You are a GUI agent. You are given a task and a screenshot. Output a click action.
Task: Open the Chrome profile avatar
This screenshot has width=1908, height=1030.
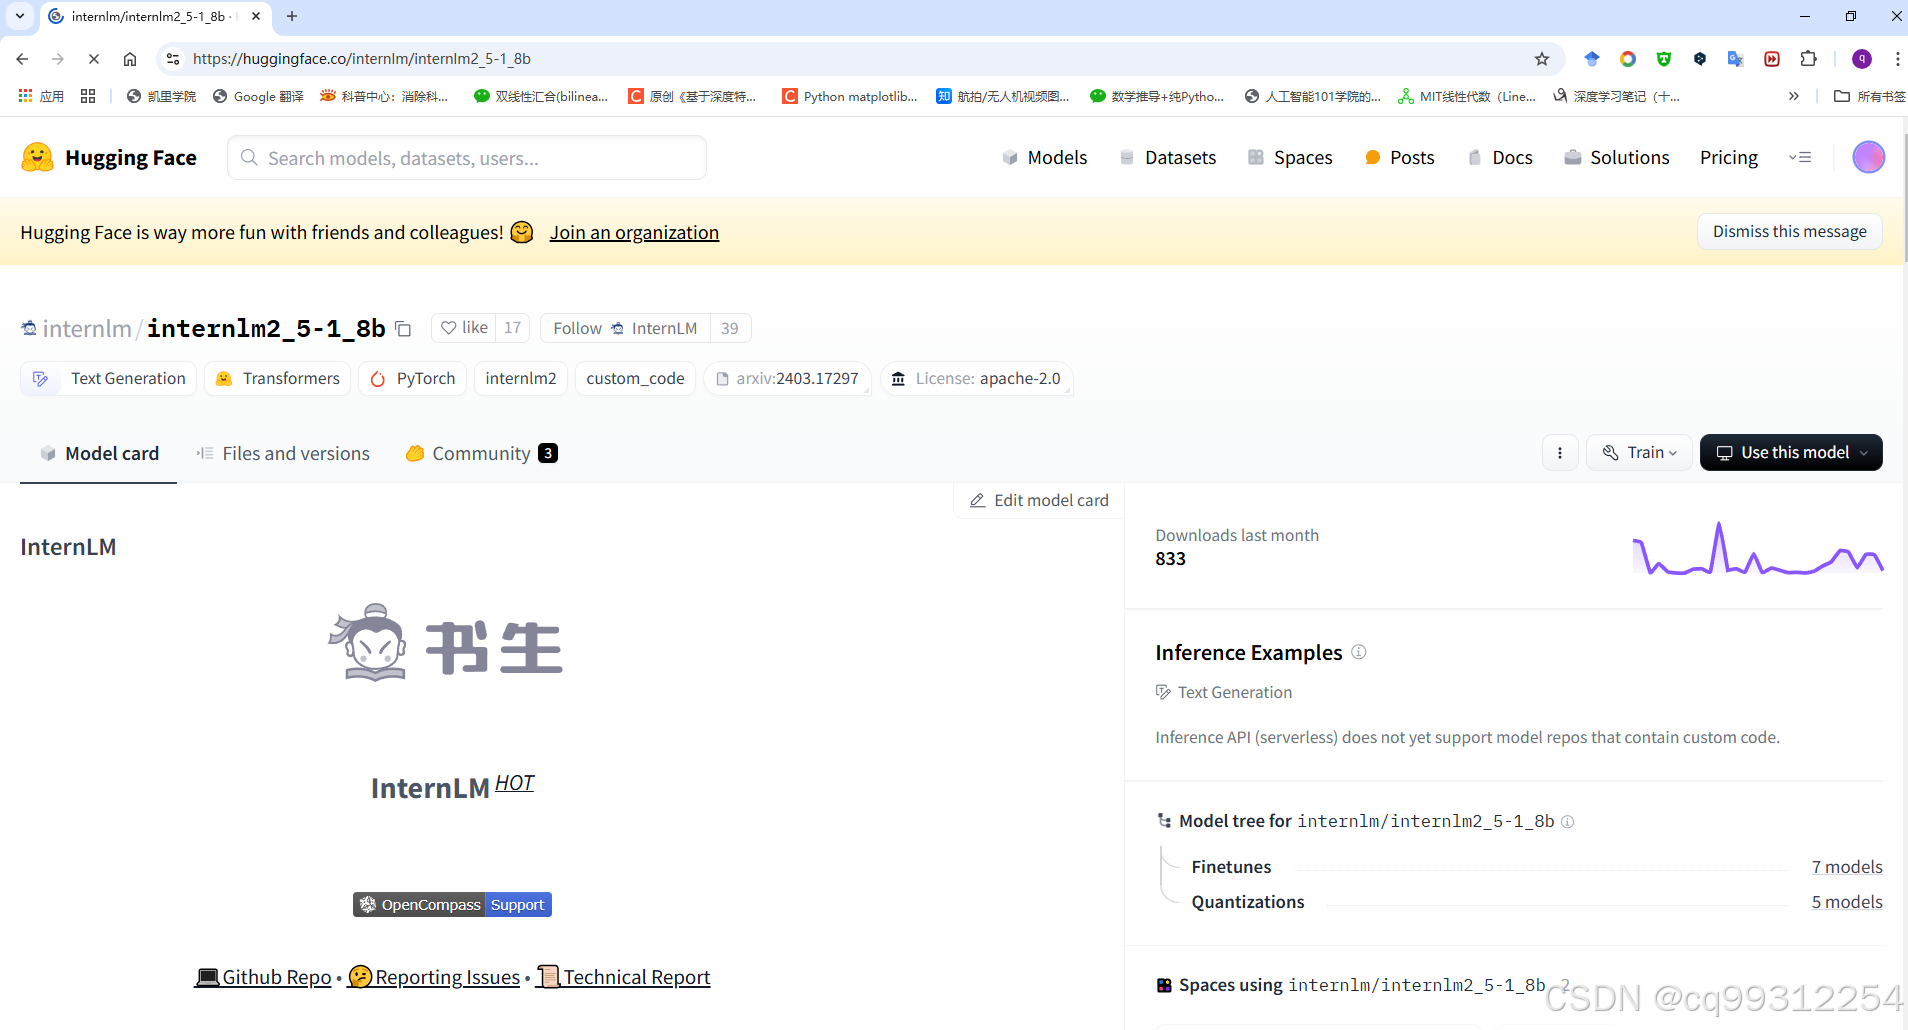click(1862, 59)
